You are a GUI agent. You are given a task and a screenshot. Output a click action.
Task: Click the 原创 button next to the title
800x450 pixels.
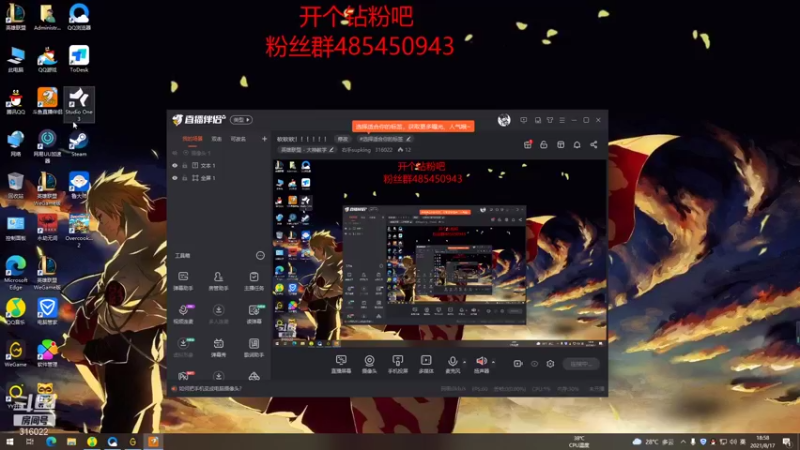point(342,139)
